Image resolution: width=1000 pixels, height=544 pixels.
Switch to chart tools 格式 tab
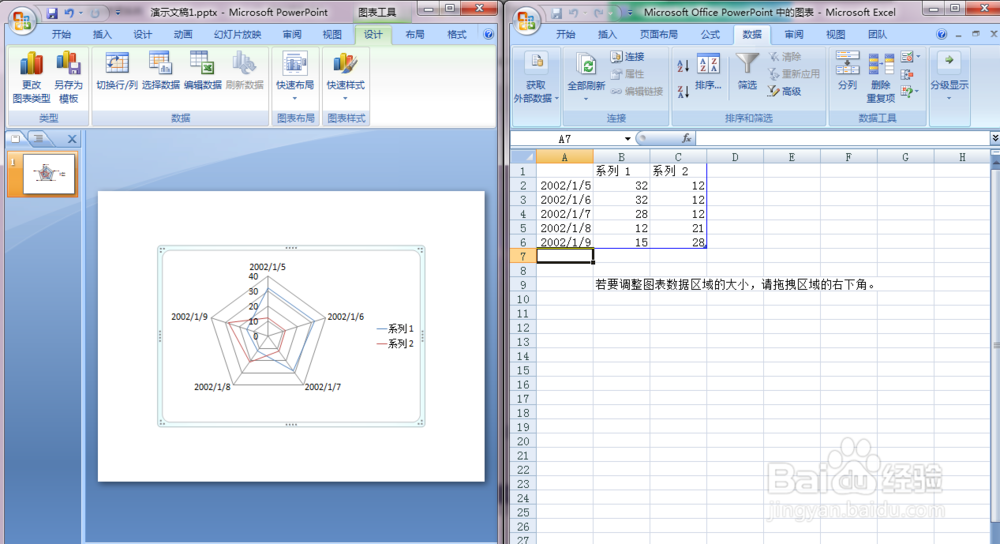457,34
